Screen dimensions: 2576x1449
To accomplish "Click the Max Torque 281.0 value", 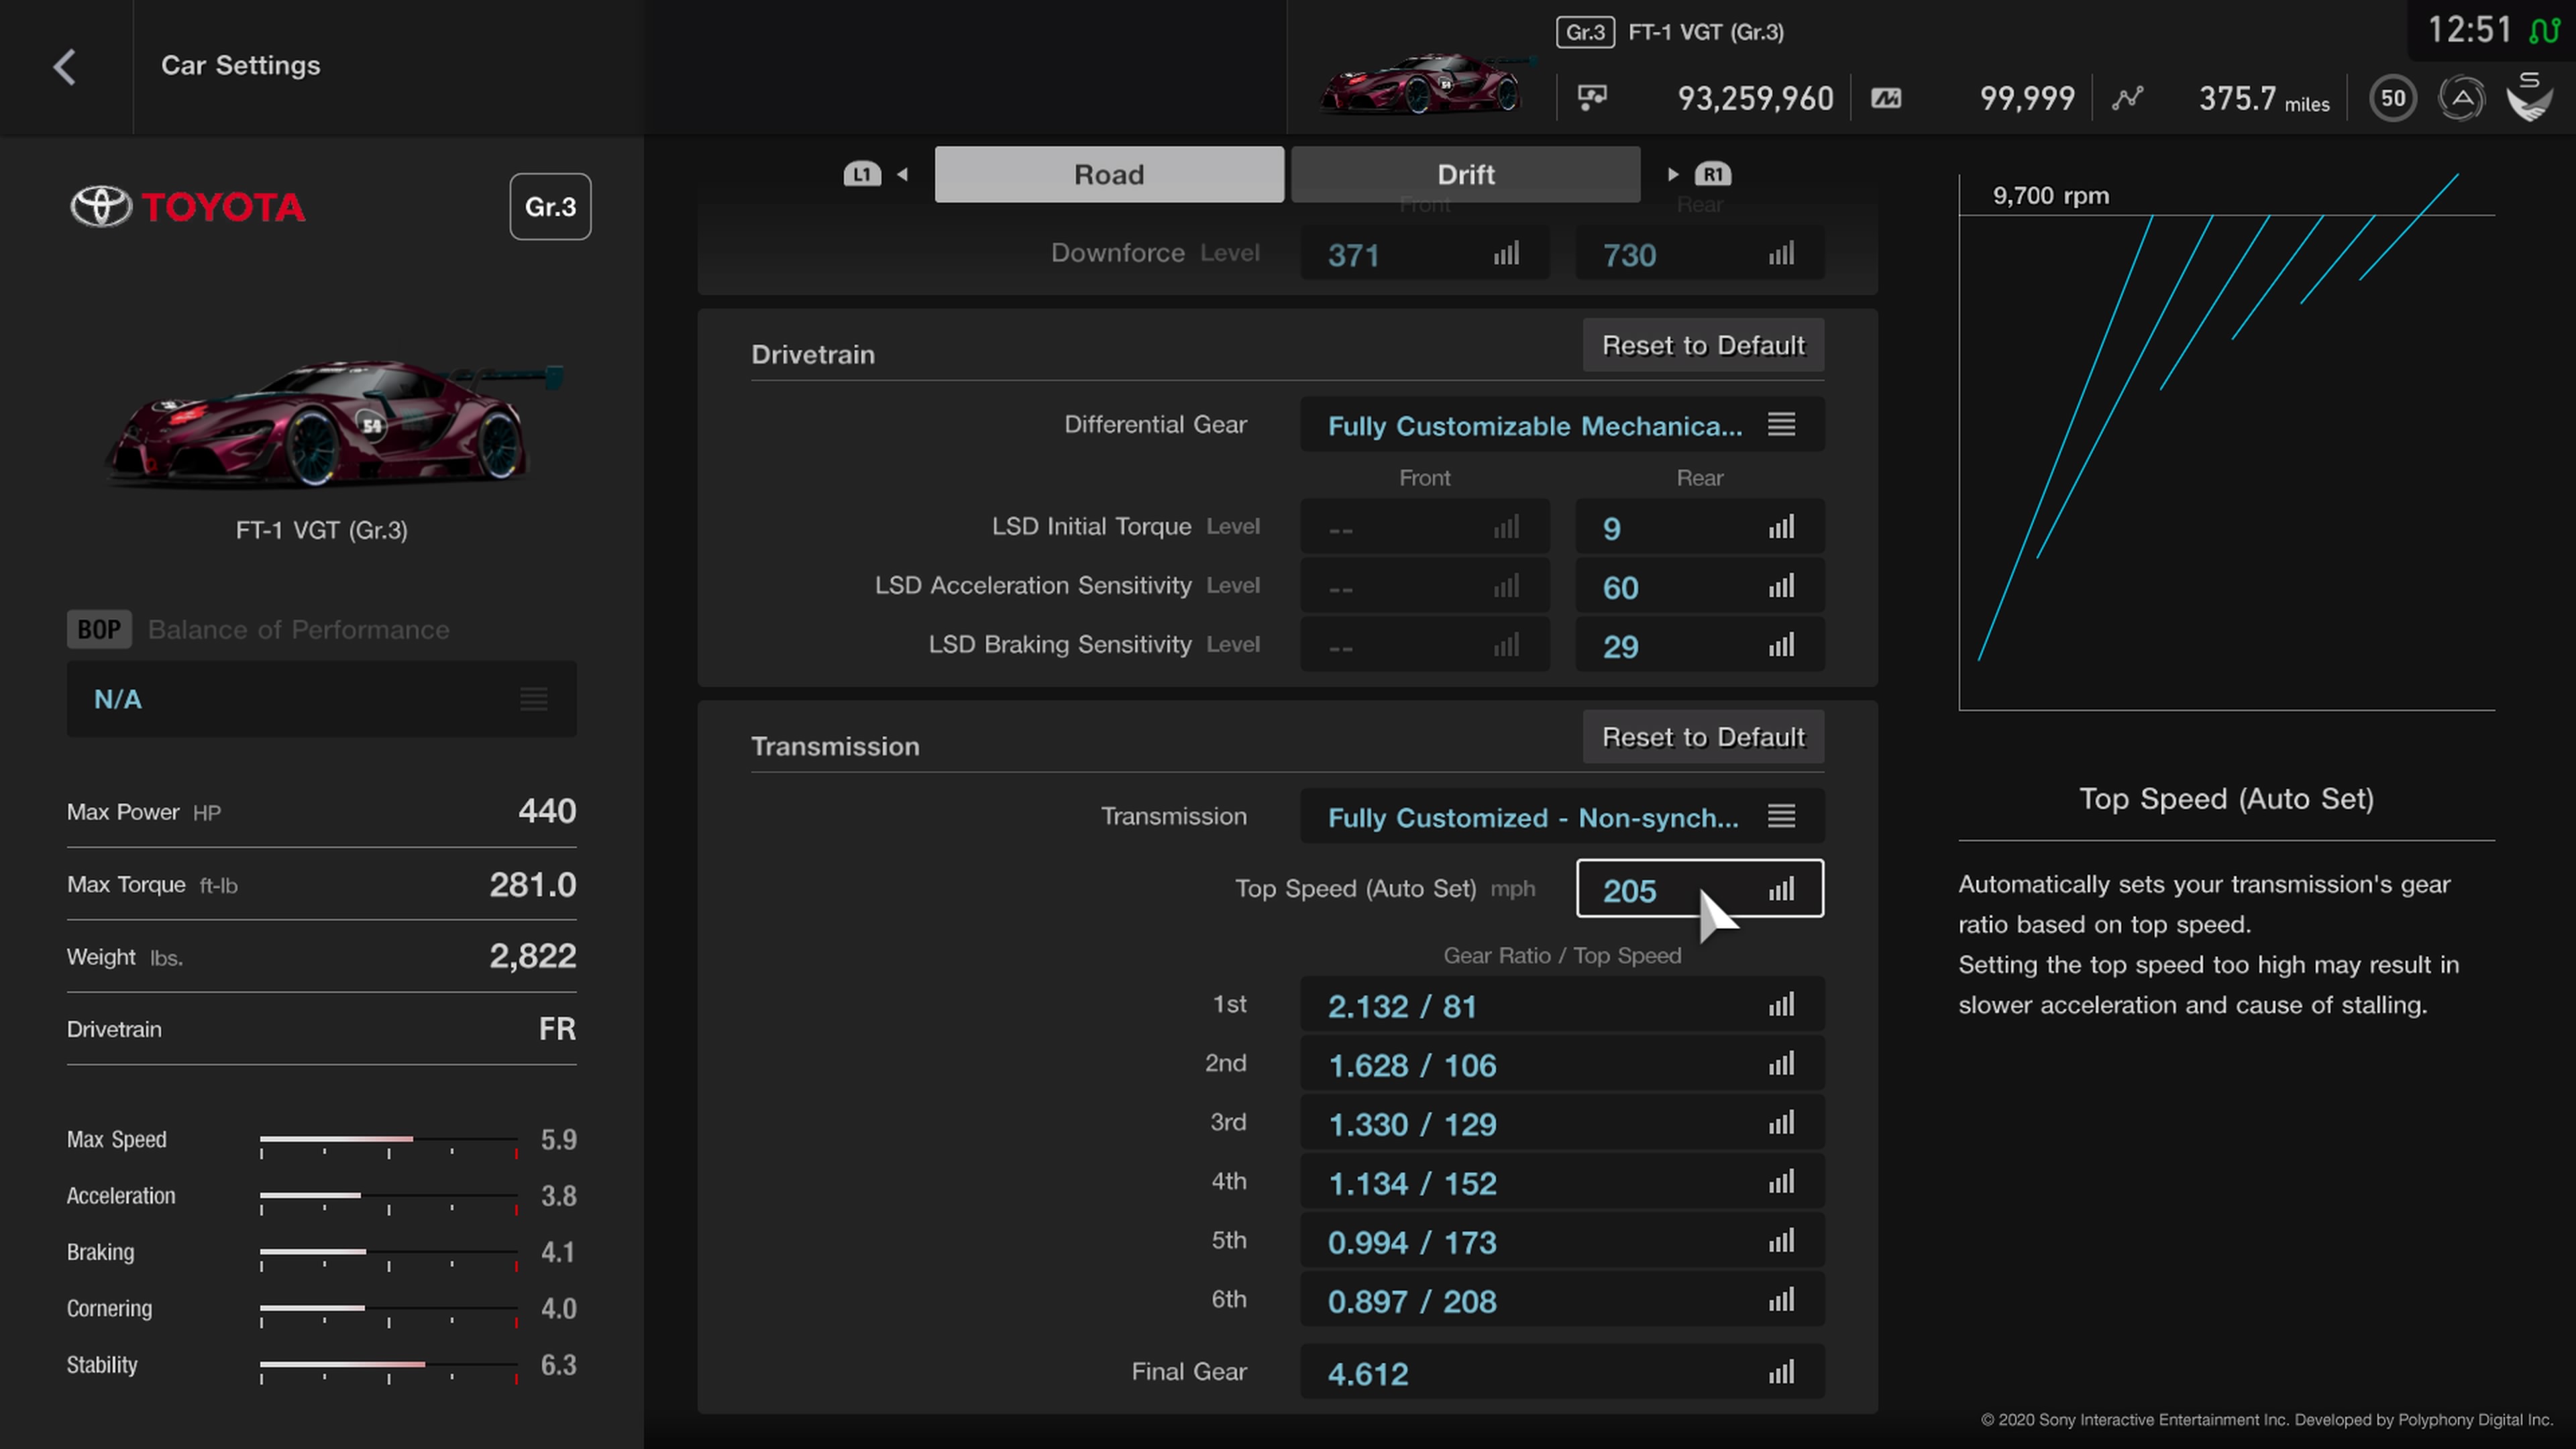I will click(532, 884).
